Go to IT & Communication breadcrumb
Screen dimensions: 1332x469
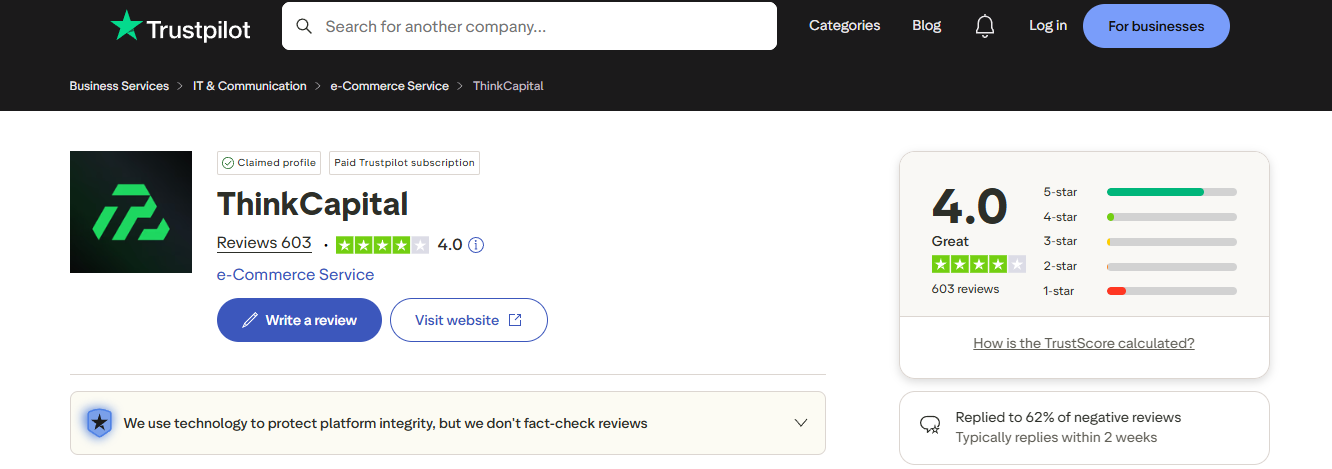250,86
